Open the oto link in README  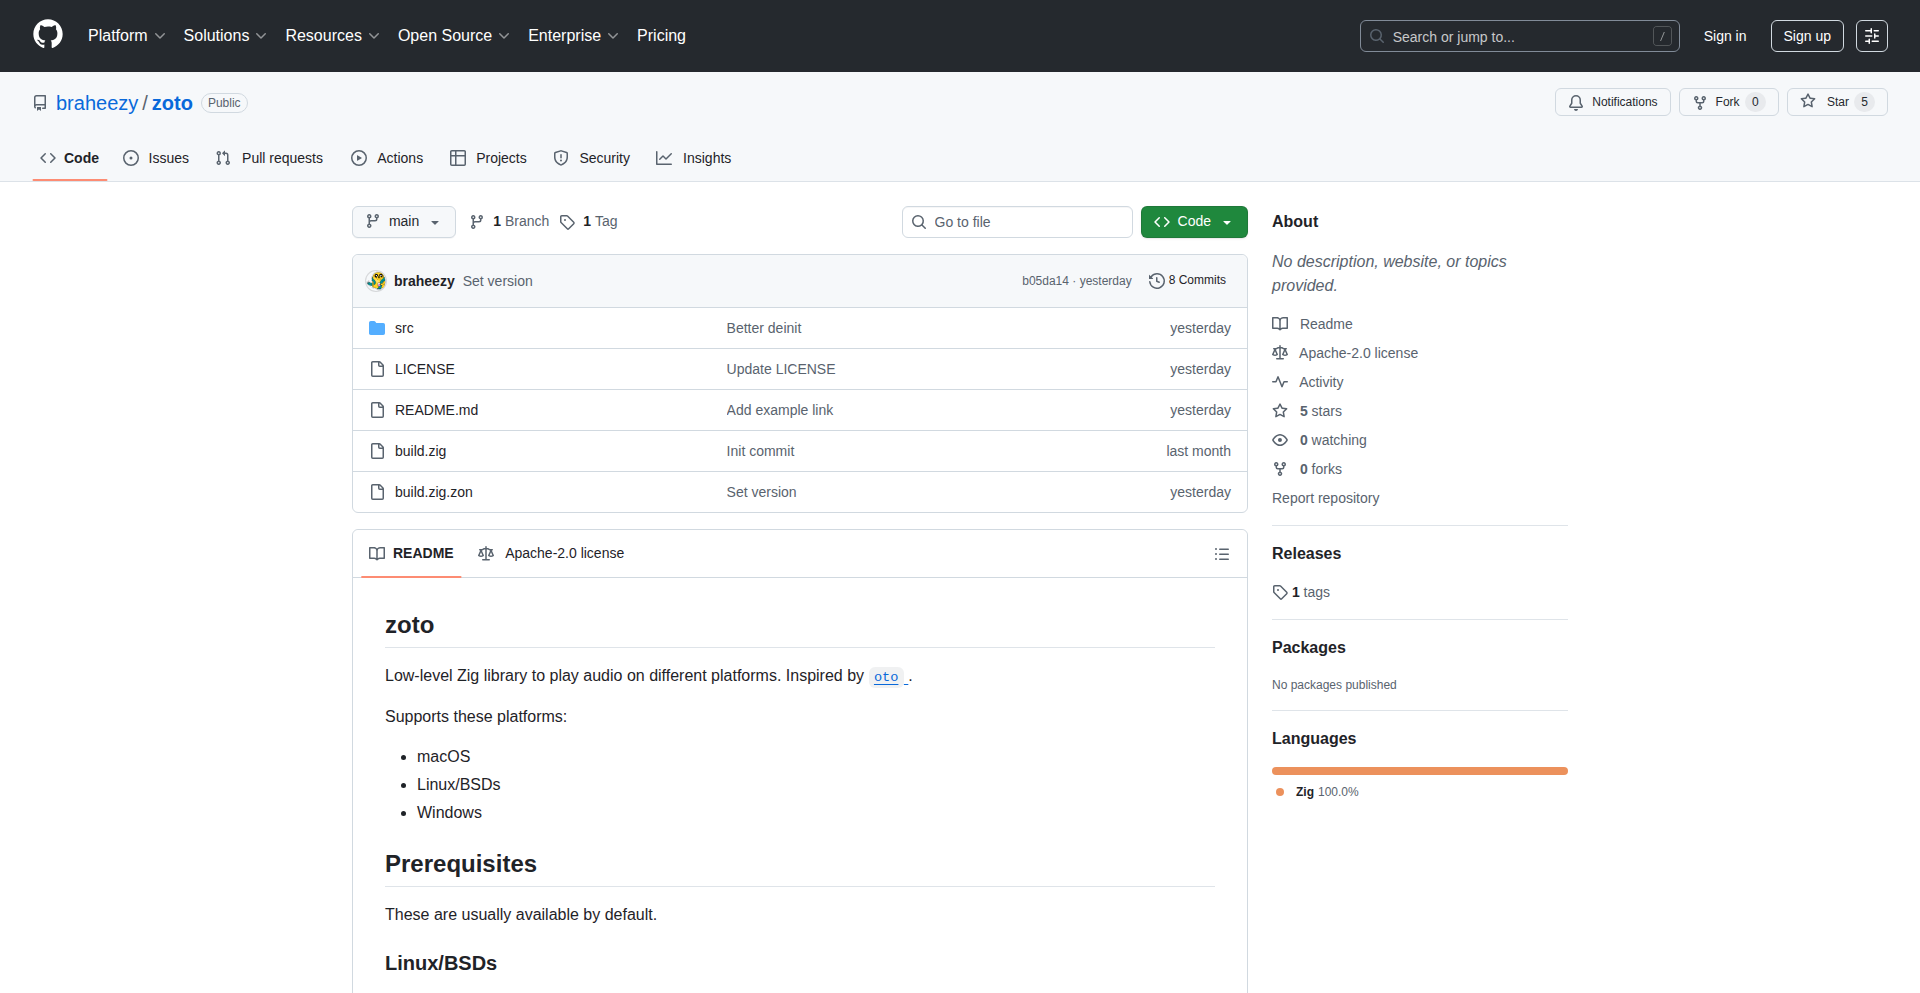pos(886,677)
